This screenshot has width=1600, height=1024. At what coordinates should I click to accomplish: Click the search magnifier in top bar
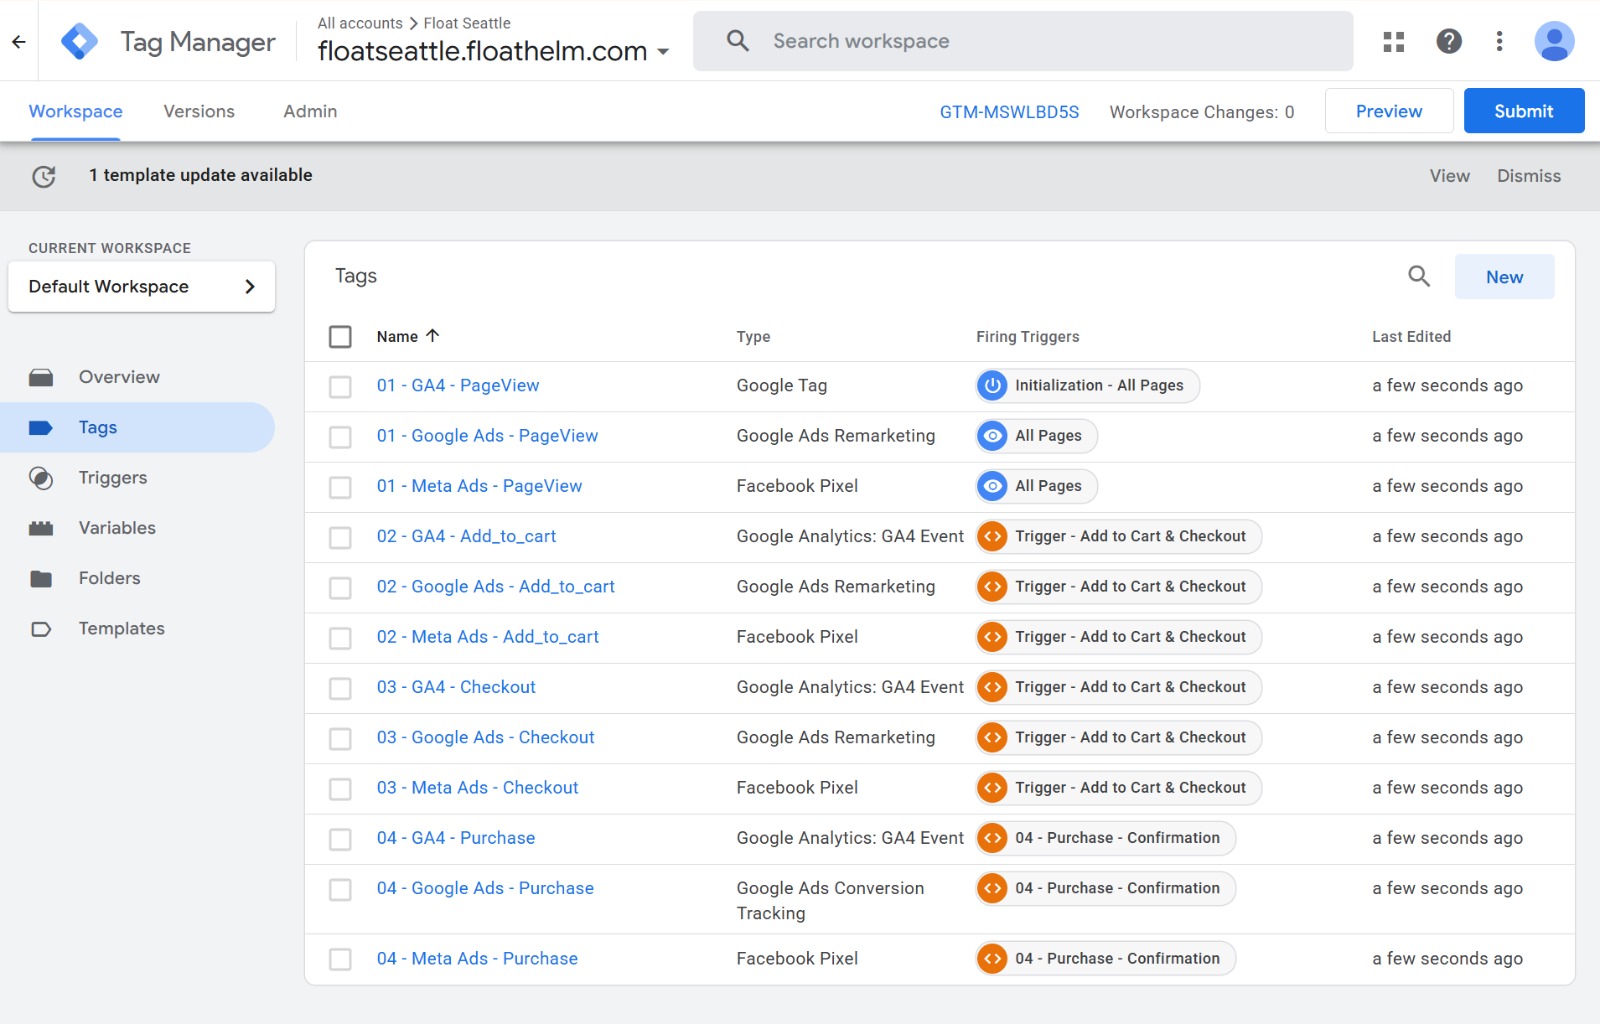[x=738, y=41]
